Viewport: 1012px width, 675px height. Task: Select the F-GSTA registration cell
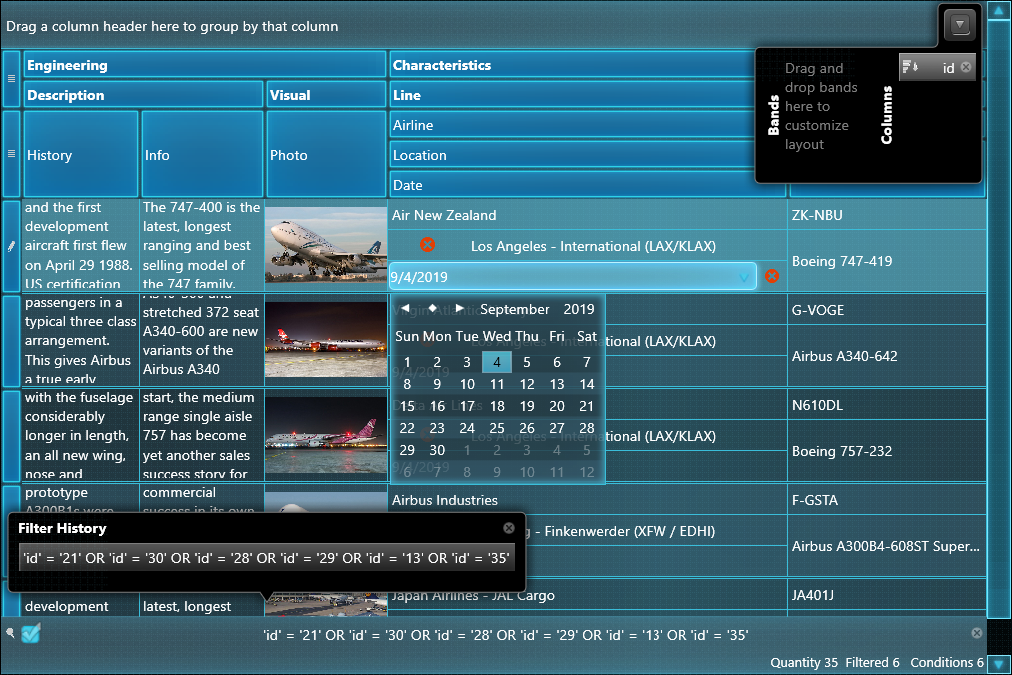pyautogui.click(x=887, y=499)
